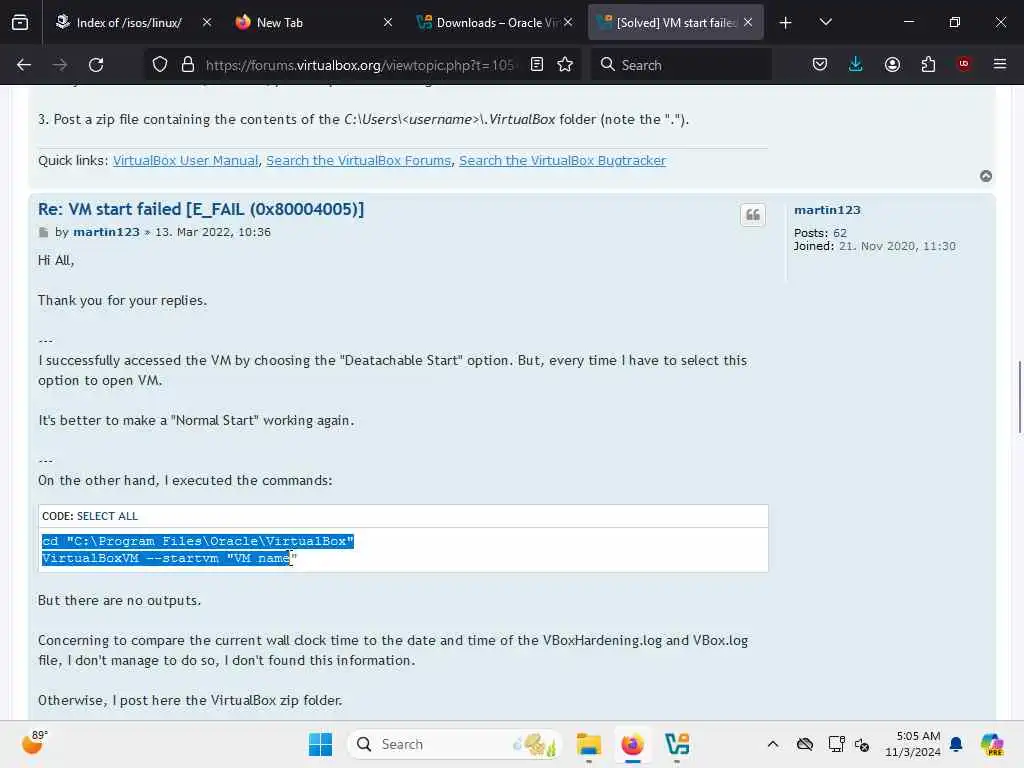Open Search the VirtualBox Forums link
The width and height of the screenshot is (1024, 768).
coord(359,161)
